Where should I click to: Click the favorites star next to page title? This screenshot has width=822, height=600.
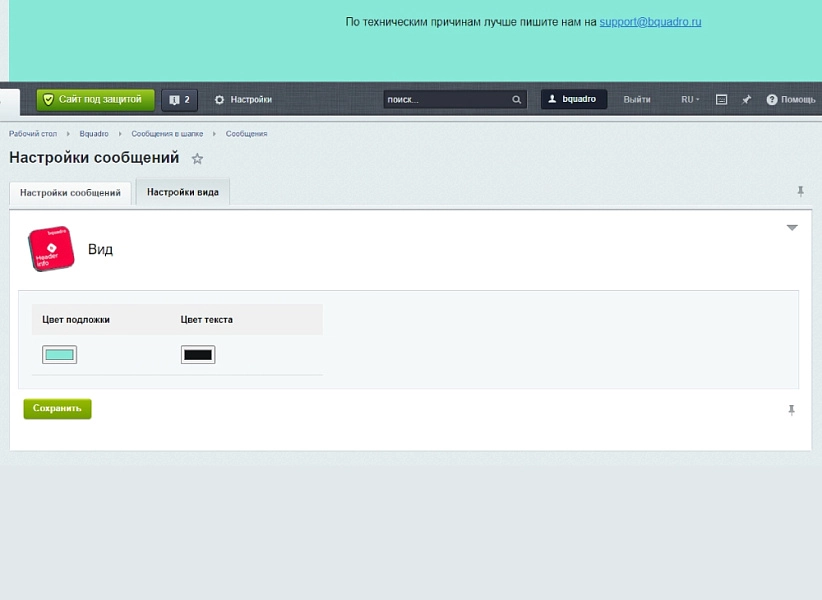(197, 159)
